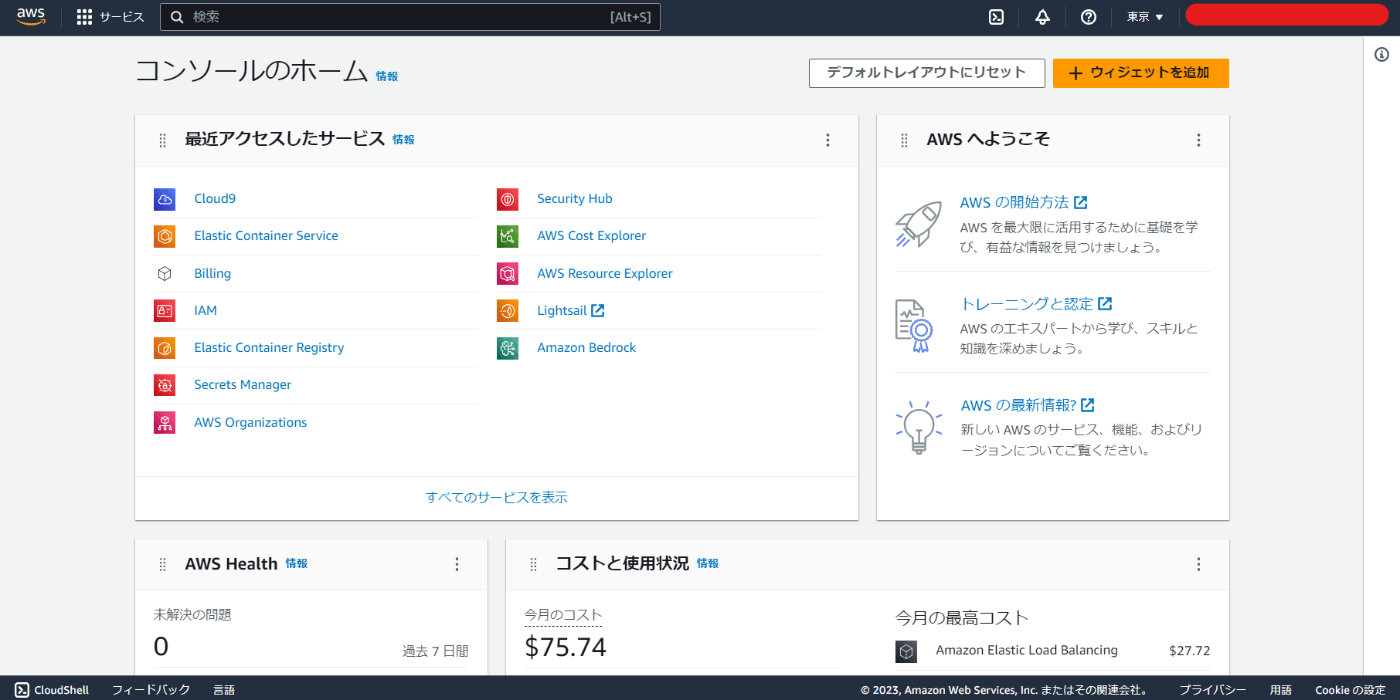The image size is (1400, 700).
Task: Click the Amazon Elastic Load Balancing cost row text
Action: 1027,651
